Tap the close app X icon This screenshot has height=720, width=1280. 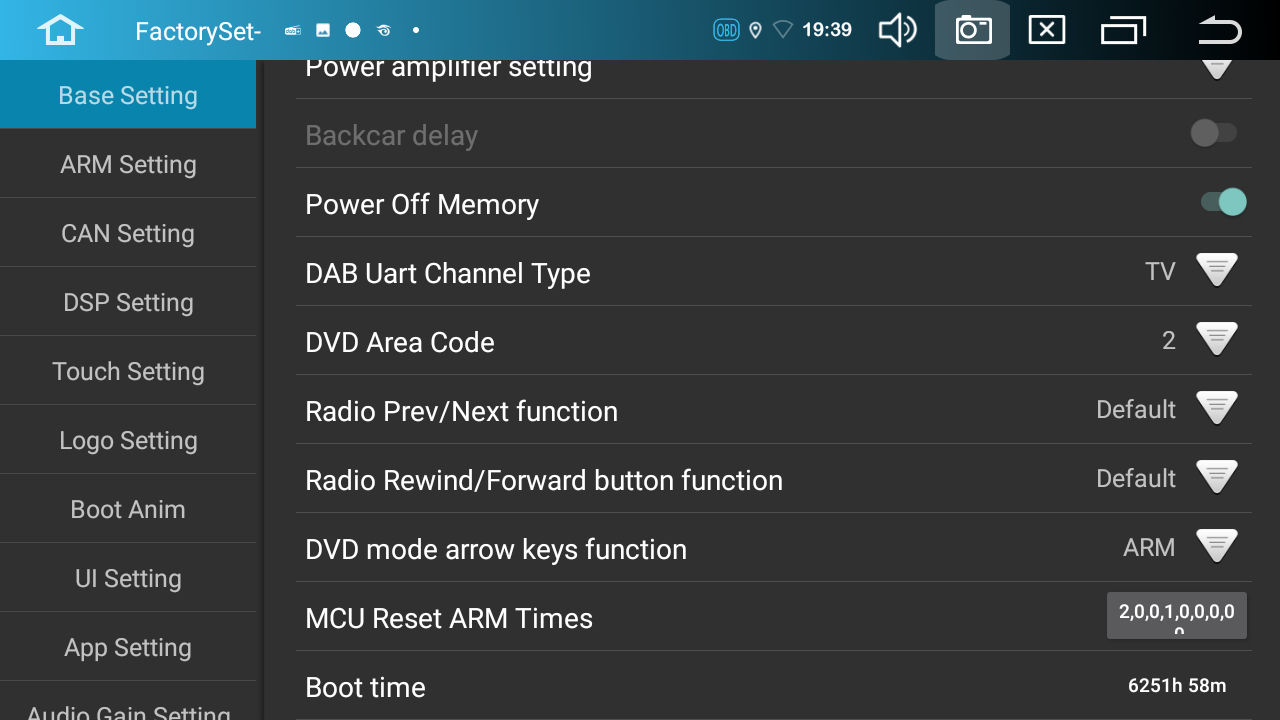(1046, 30)
